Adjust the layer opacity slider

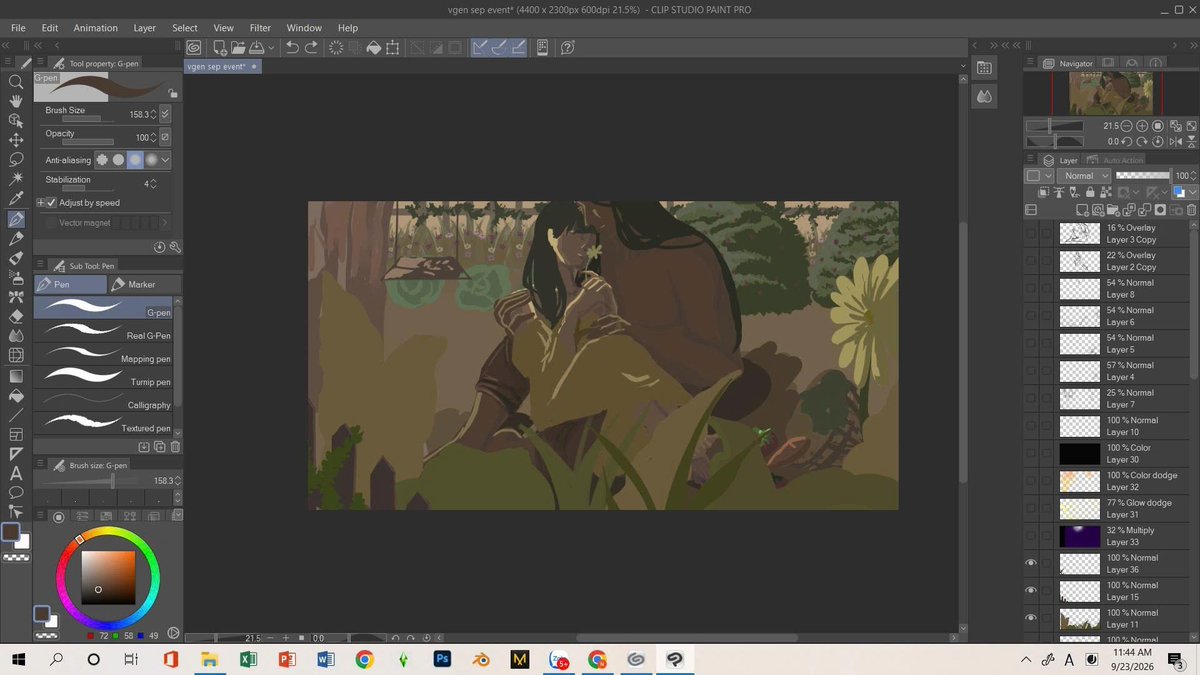click(x=1142, y=175)
